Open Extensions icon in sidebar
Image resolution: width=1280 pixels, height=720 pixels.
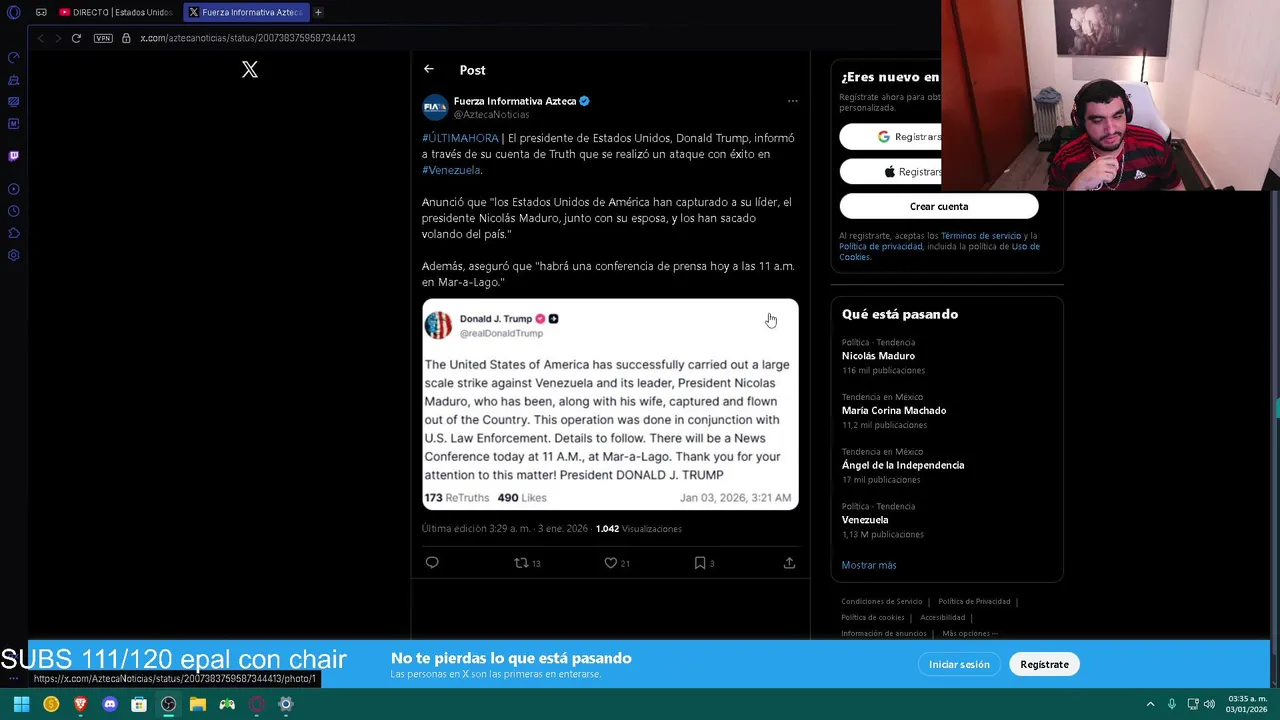(14, 233)
